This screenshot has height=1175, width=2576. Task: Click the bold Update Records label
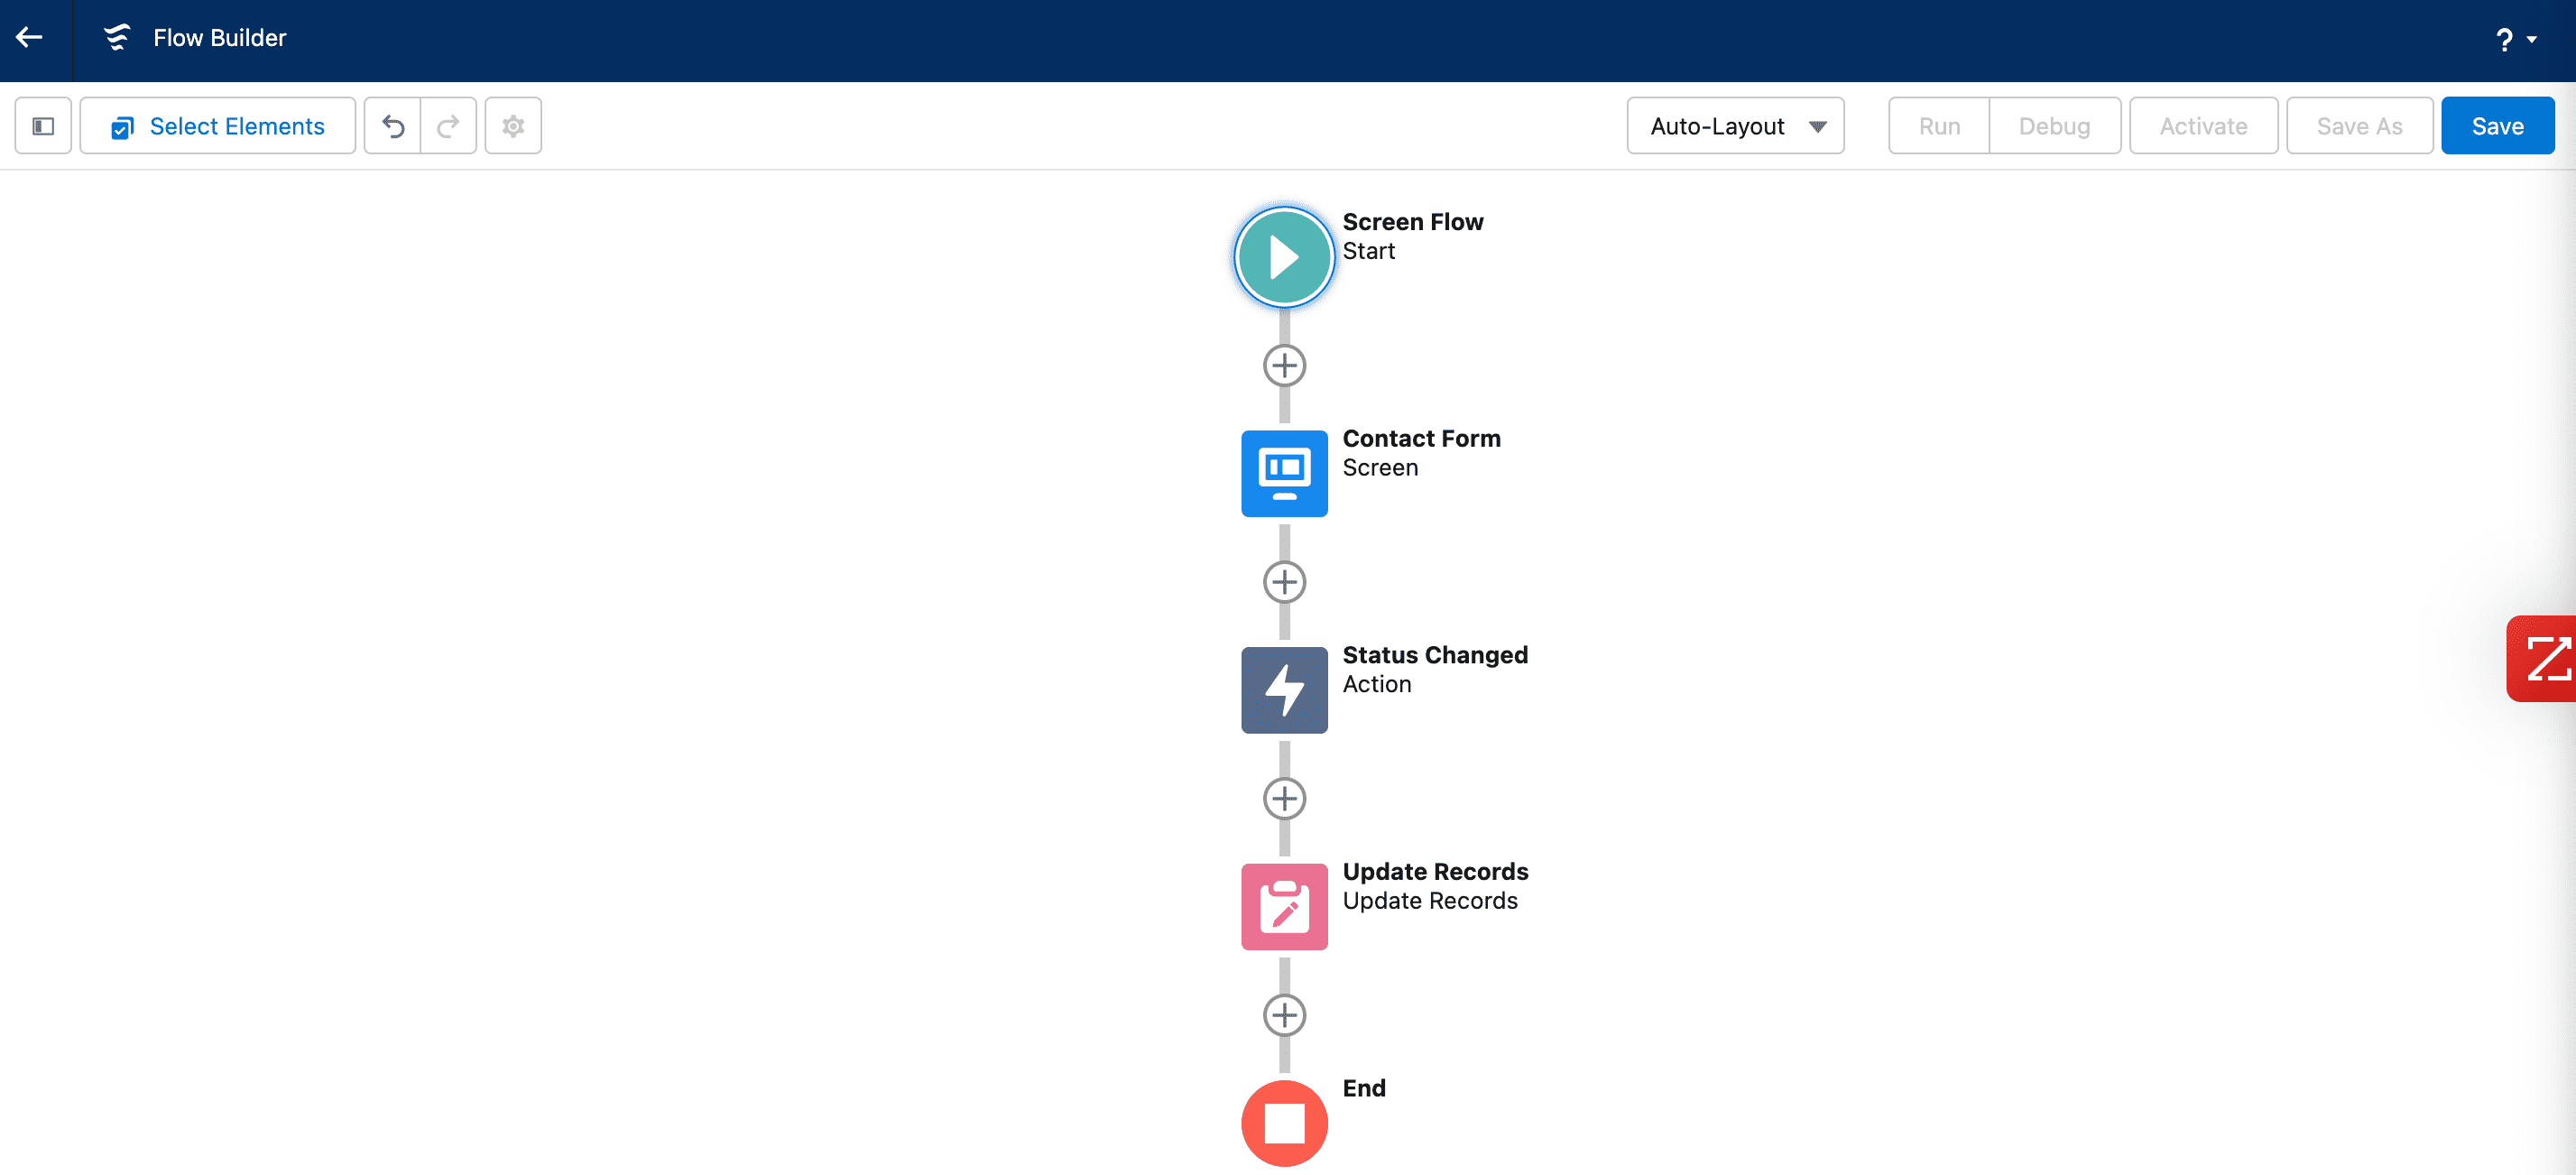click(x=1435, y=872)
